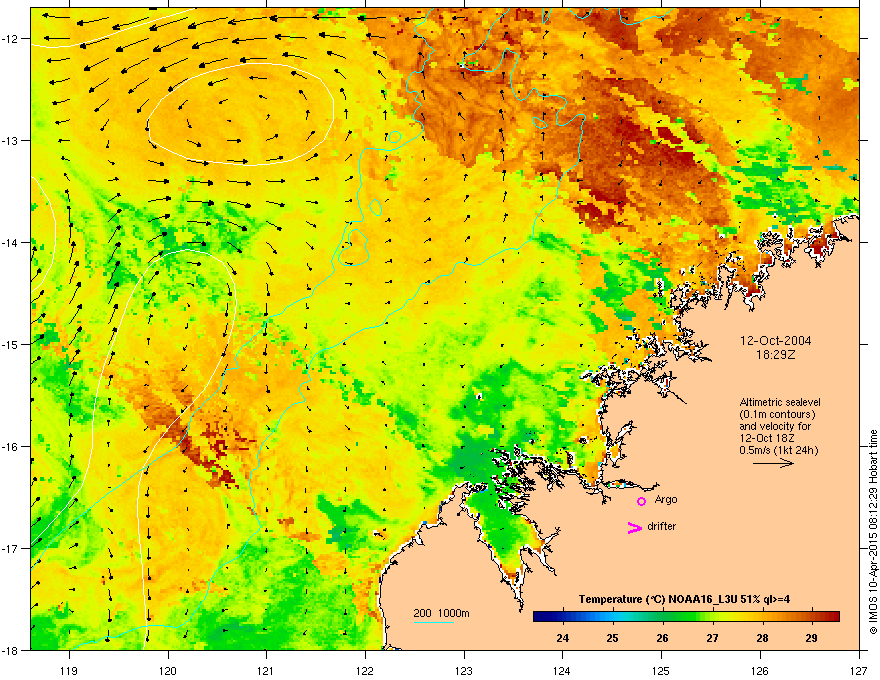Click the '119' longitude axis label
Image resolution: width=880 pixels, height=680 pixels.
pyautogui.click(x=69, y=670)
